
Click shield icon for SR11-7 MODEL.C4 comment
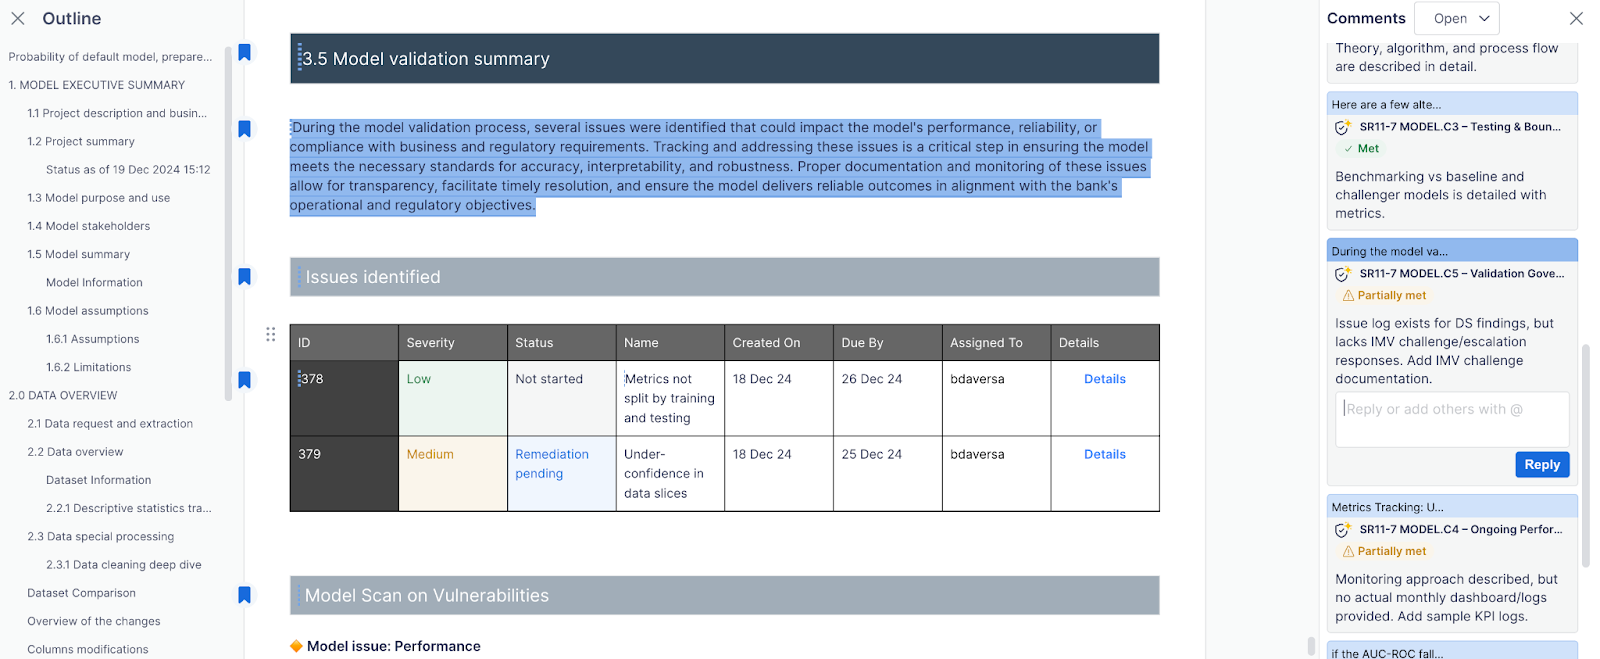(1342, 530)
